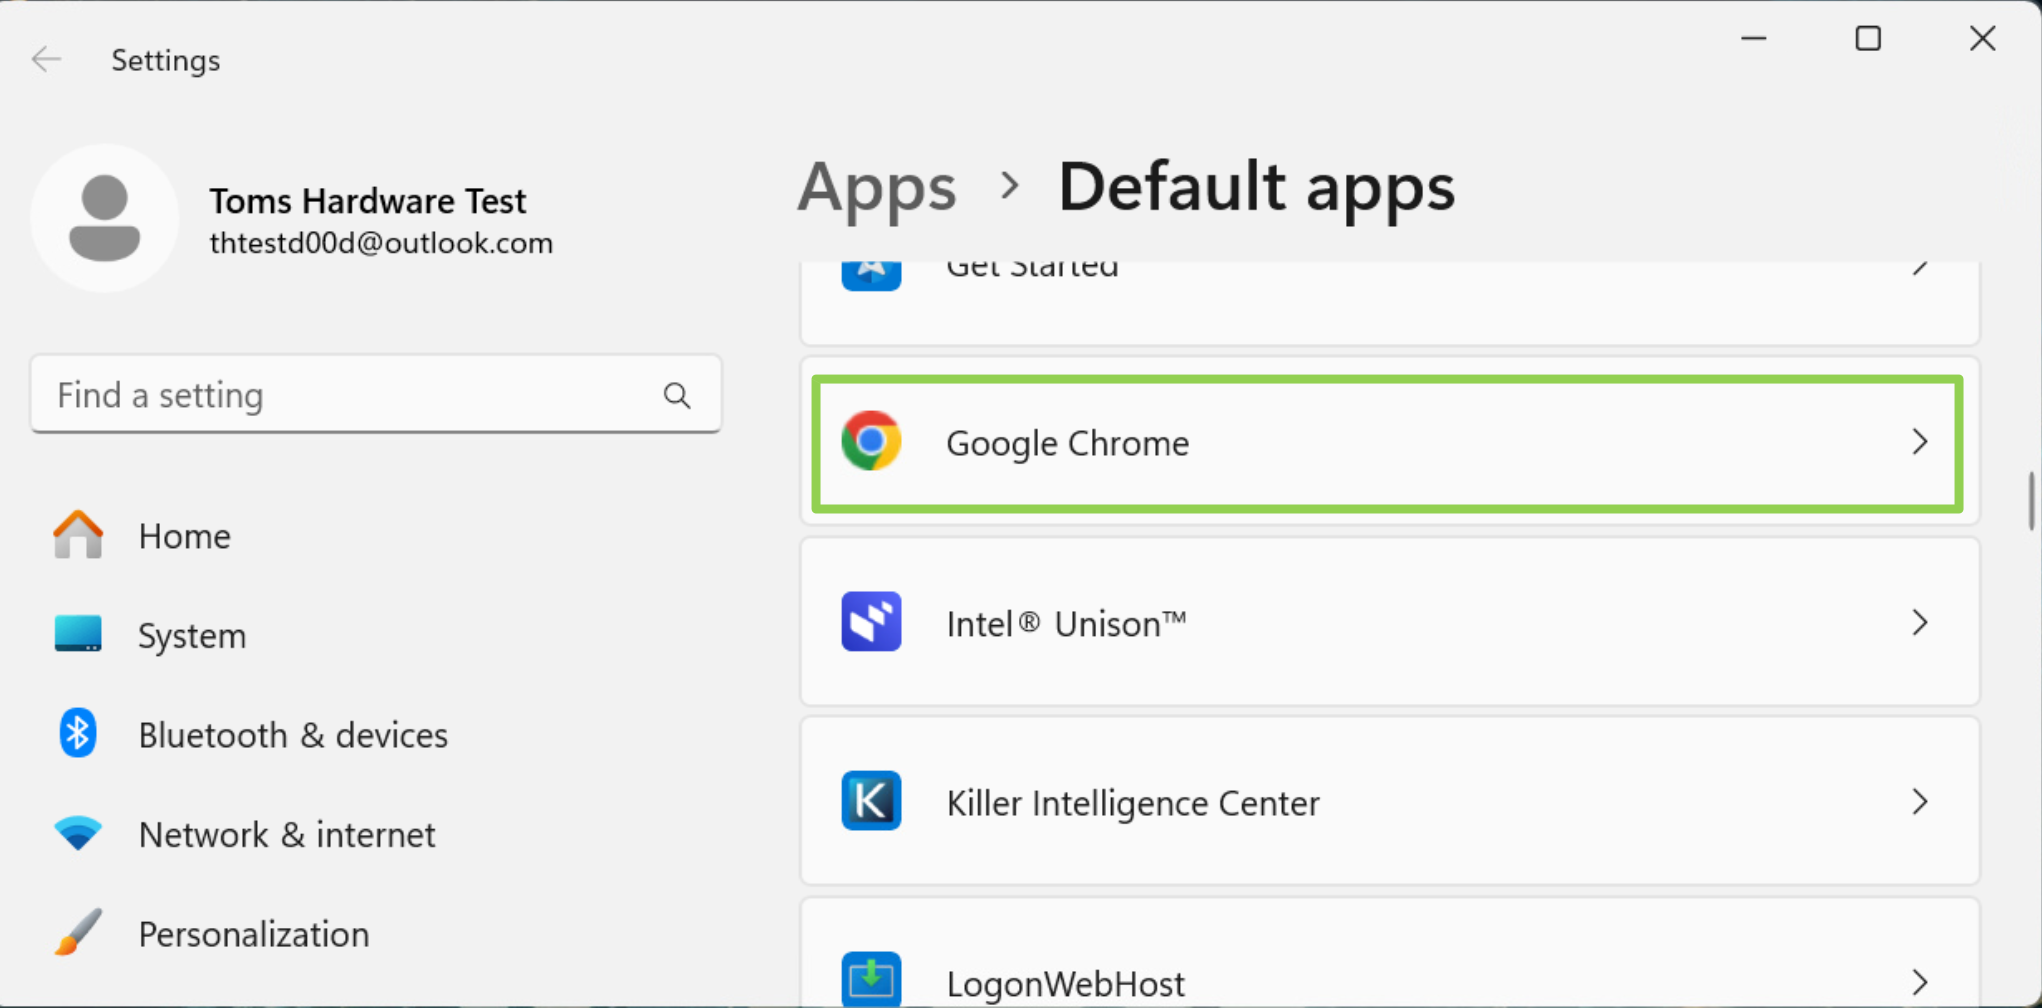Click the back arrow in Settings

point(46,60)
